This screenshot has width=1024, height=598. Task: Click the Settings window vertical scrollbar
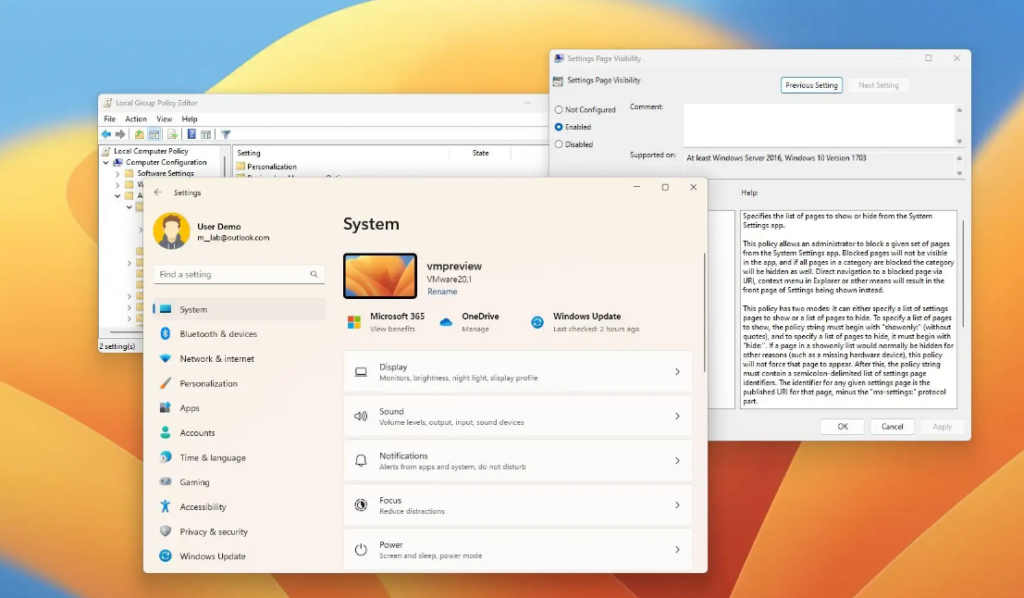pos(704,313)
